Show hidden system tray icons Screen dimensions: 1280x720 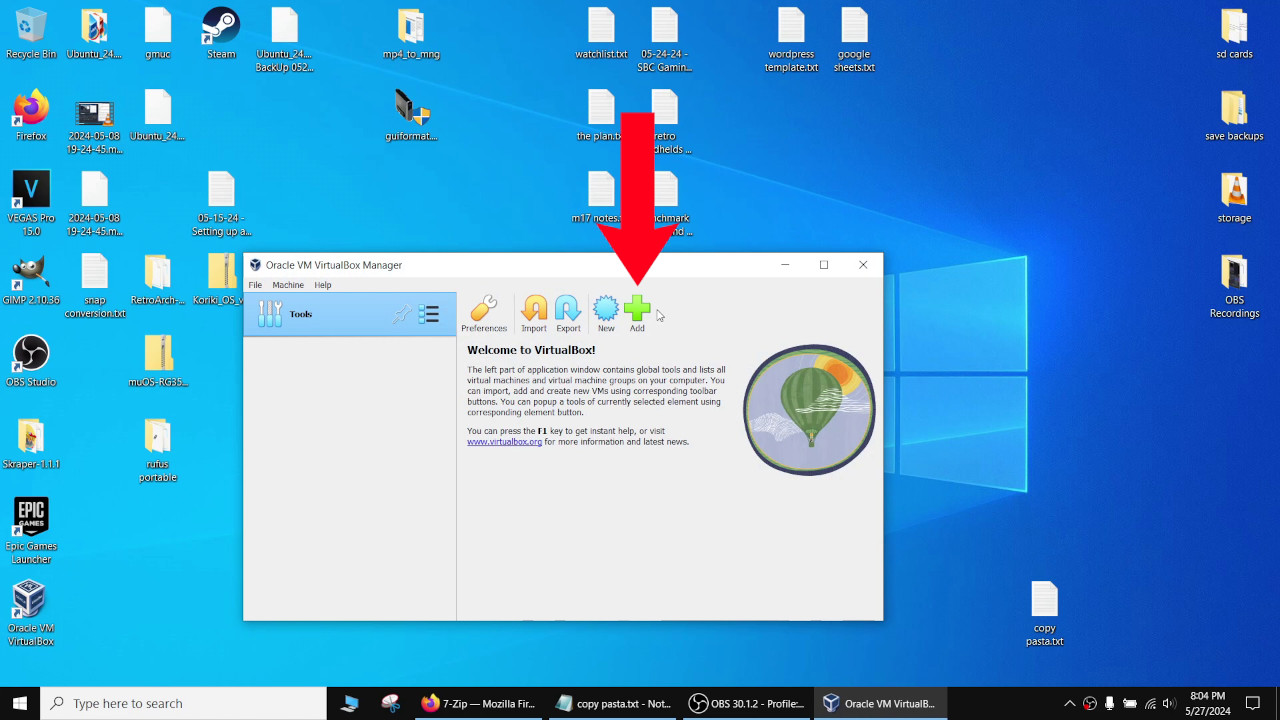tap(1069, 703)
